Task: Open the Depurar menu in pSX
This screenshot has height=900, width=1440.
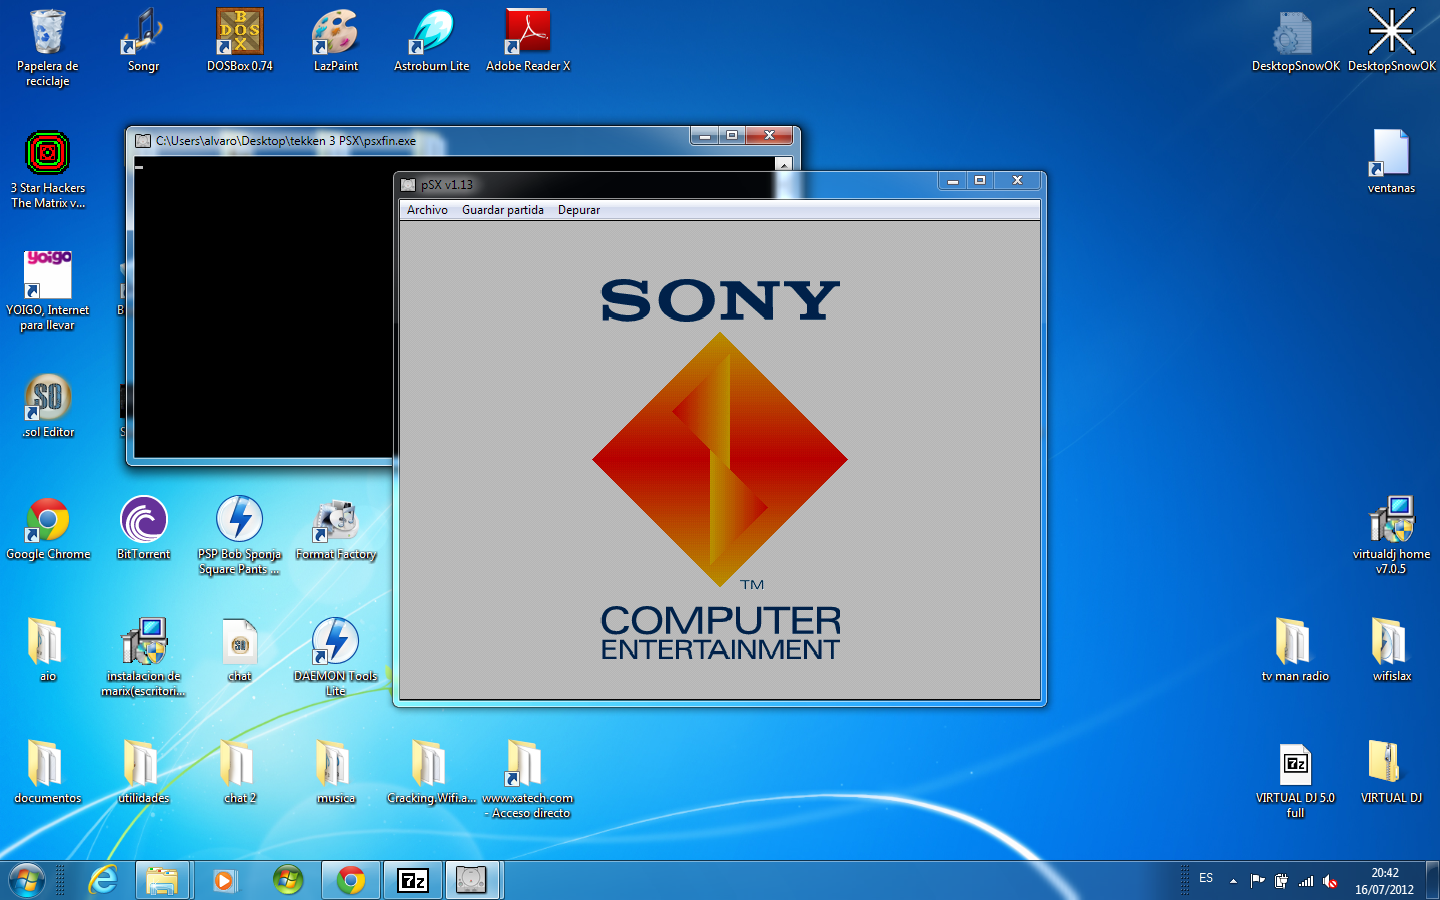Action: (x=579, y=210)
